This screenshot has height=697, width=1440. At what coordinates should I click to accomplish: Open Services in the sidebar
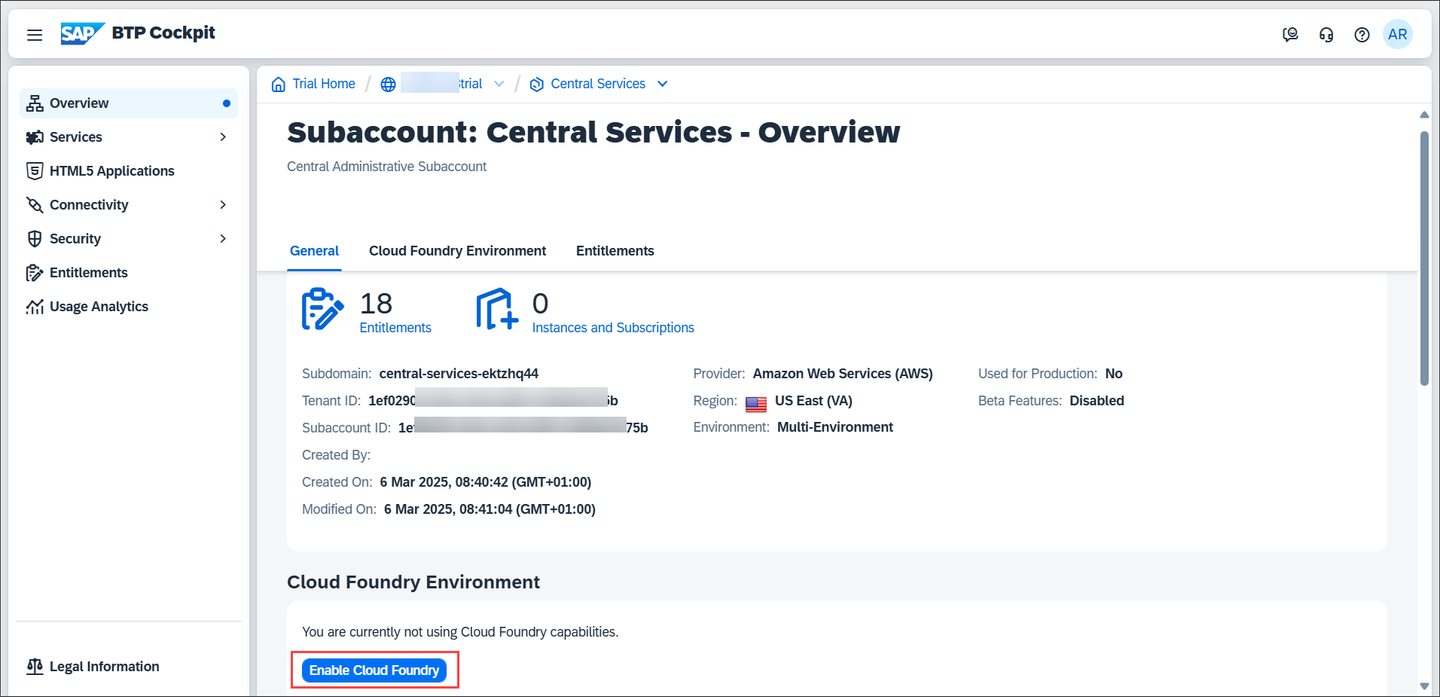pyautogui.click(x=129, y=137)
